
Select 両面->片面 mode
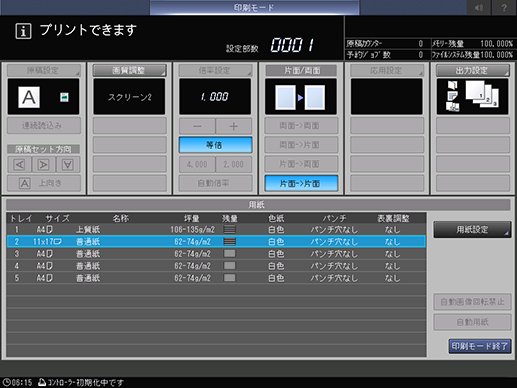click(x=301, y=145)
